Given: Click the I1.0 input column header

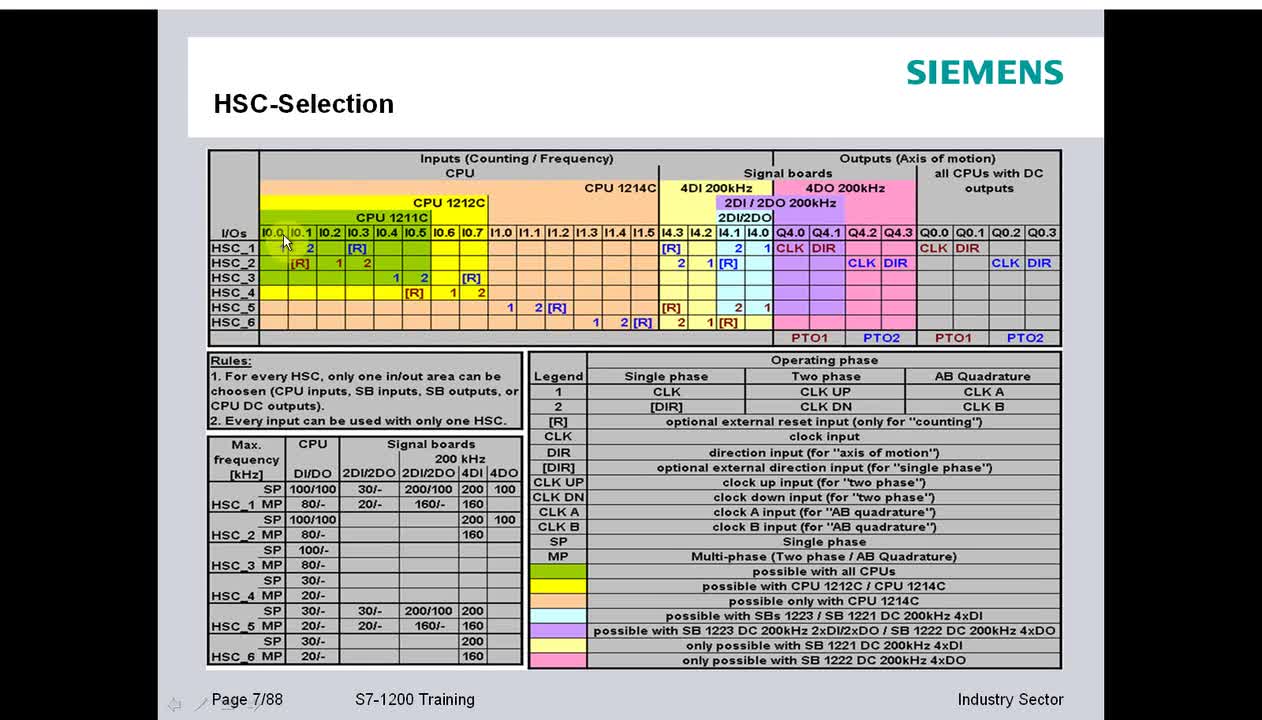Looking at the screenshot, I should click(502, 233).
